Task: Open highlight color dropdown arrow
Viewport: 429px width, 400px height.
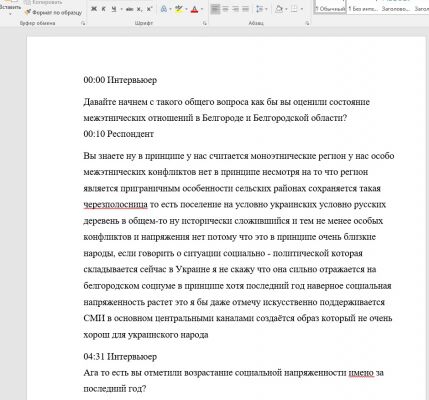Action: click(186, 9)
